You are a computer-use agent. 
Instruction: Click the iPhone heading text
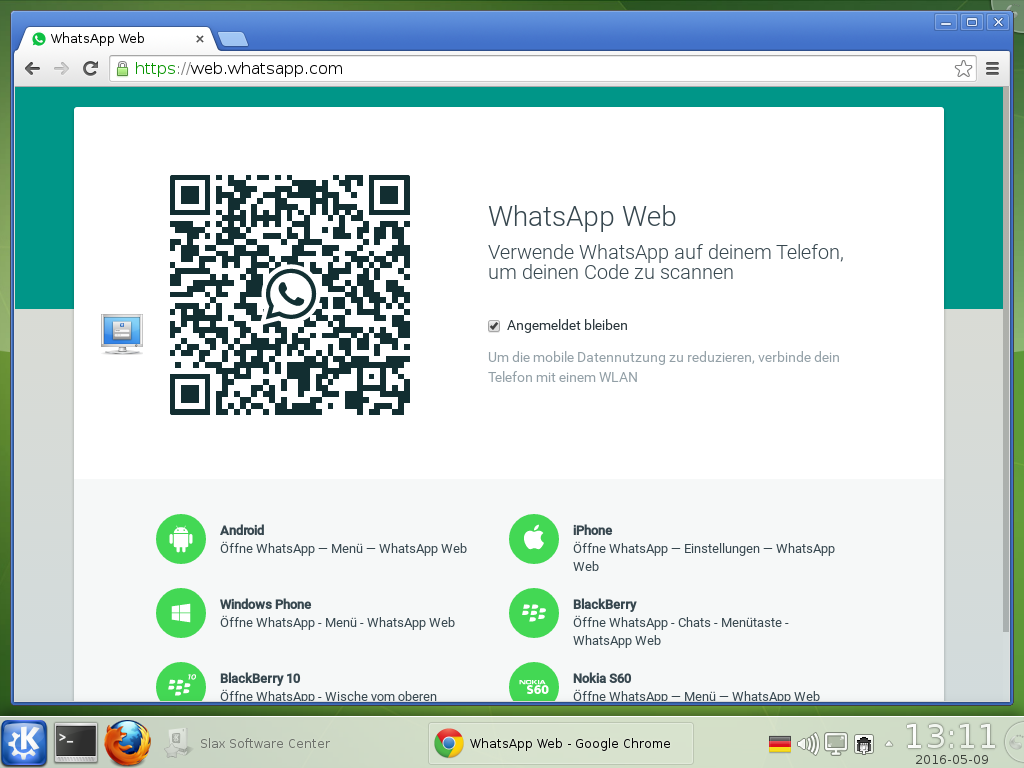click(592, 530)
